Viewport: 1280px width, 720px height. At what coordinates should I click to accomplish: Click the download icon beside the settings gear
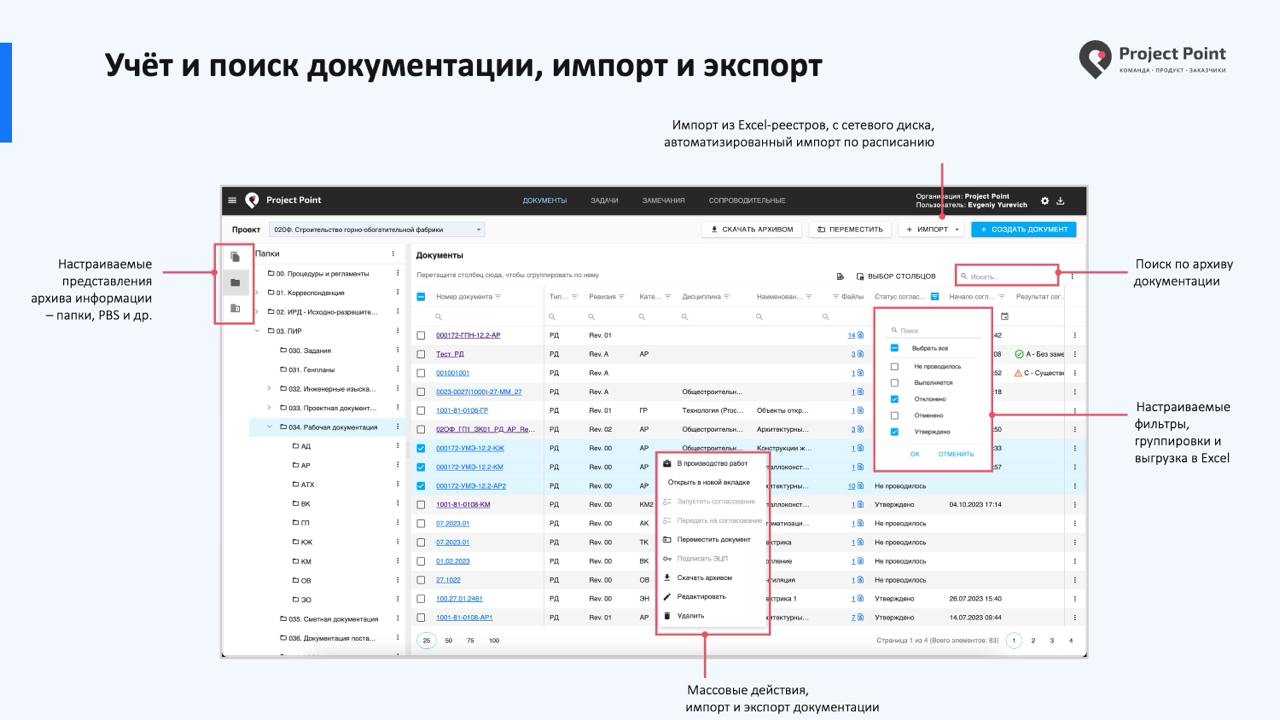[x=1062, y=200]
